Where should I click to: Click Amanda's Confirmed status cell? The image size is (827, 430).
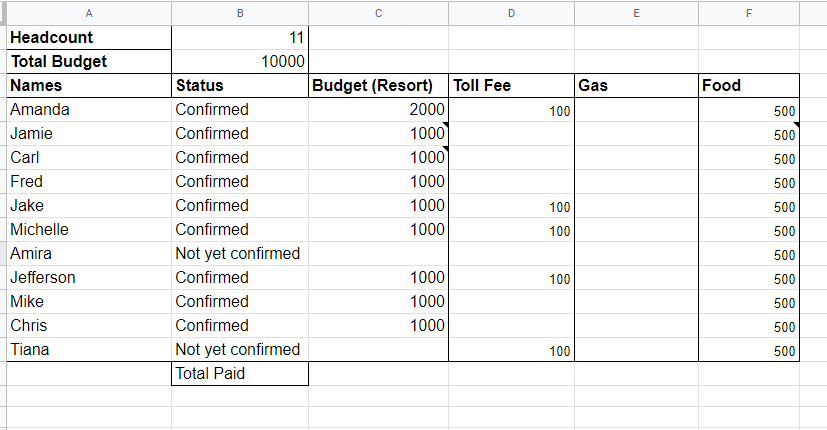coord(240,110)
